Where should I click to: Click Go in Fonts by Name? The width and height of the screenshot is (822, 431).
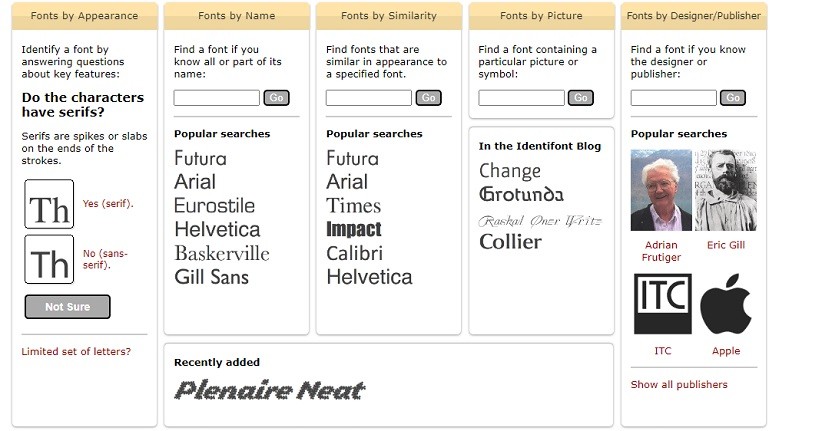click(276, 98)
